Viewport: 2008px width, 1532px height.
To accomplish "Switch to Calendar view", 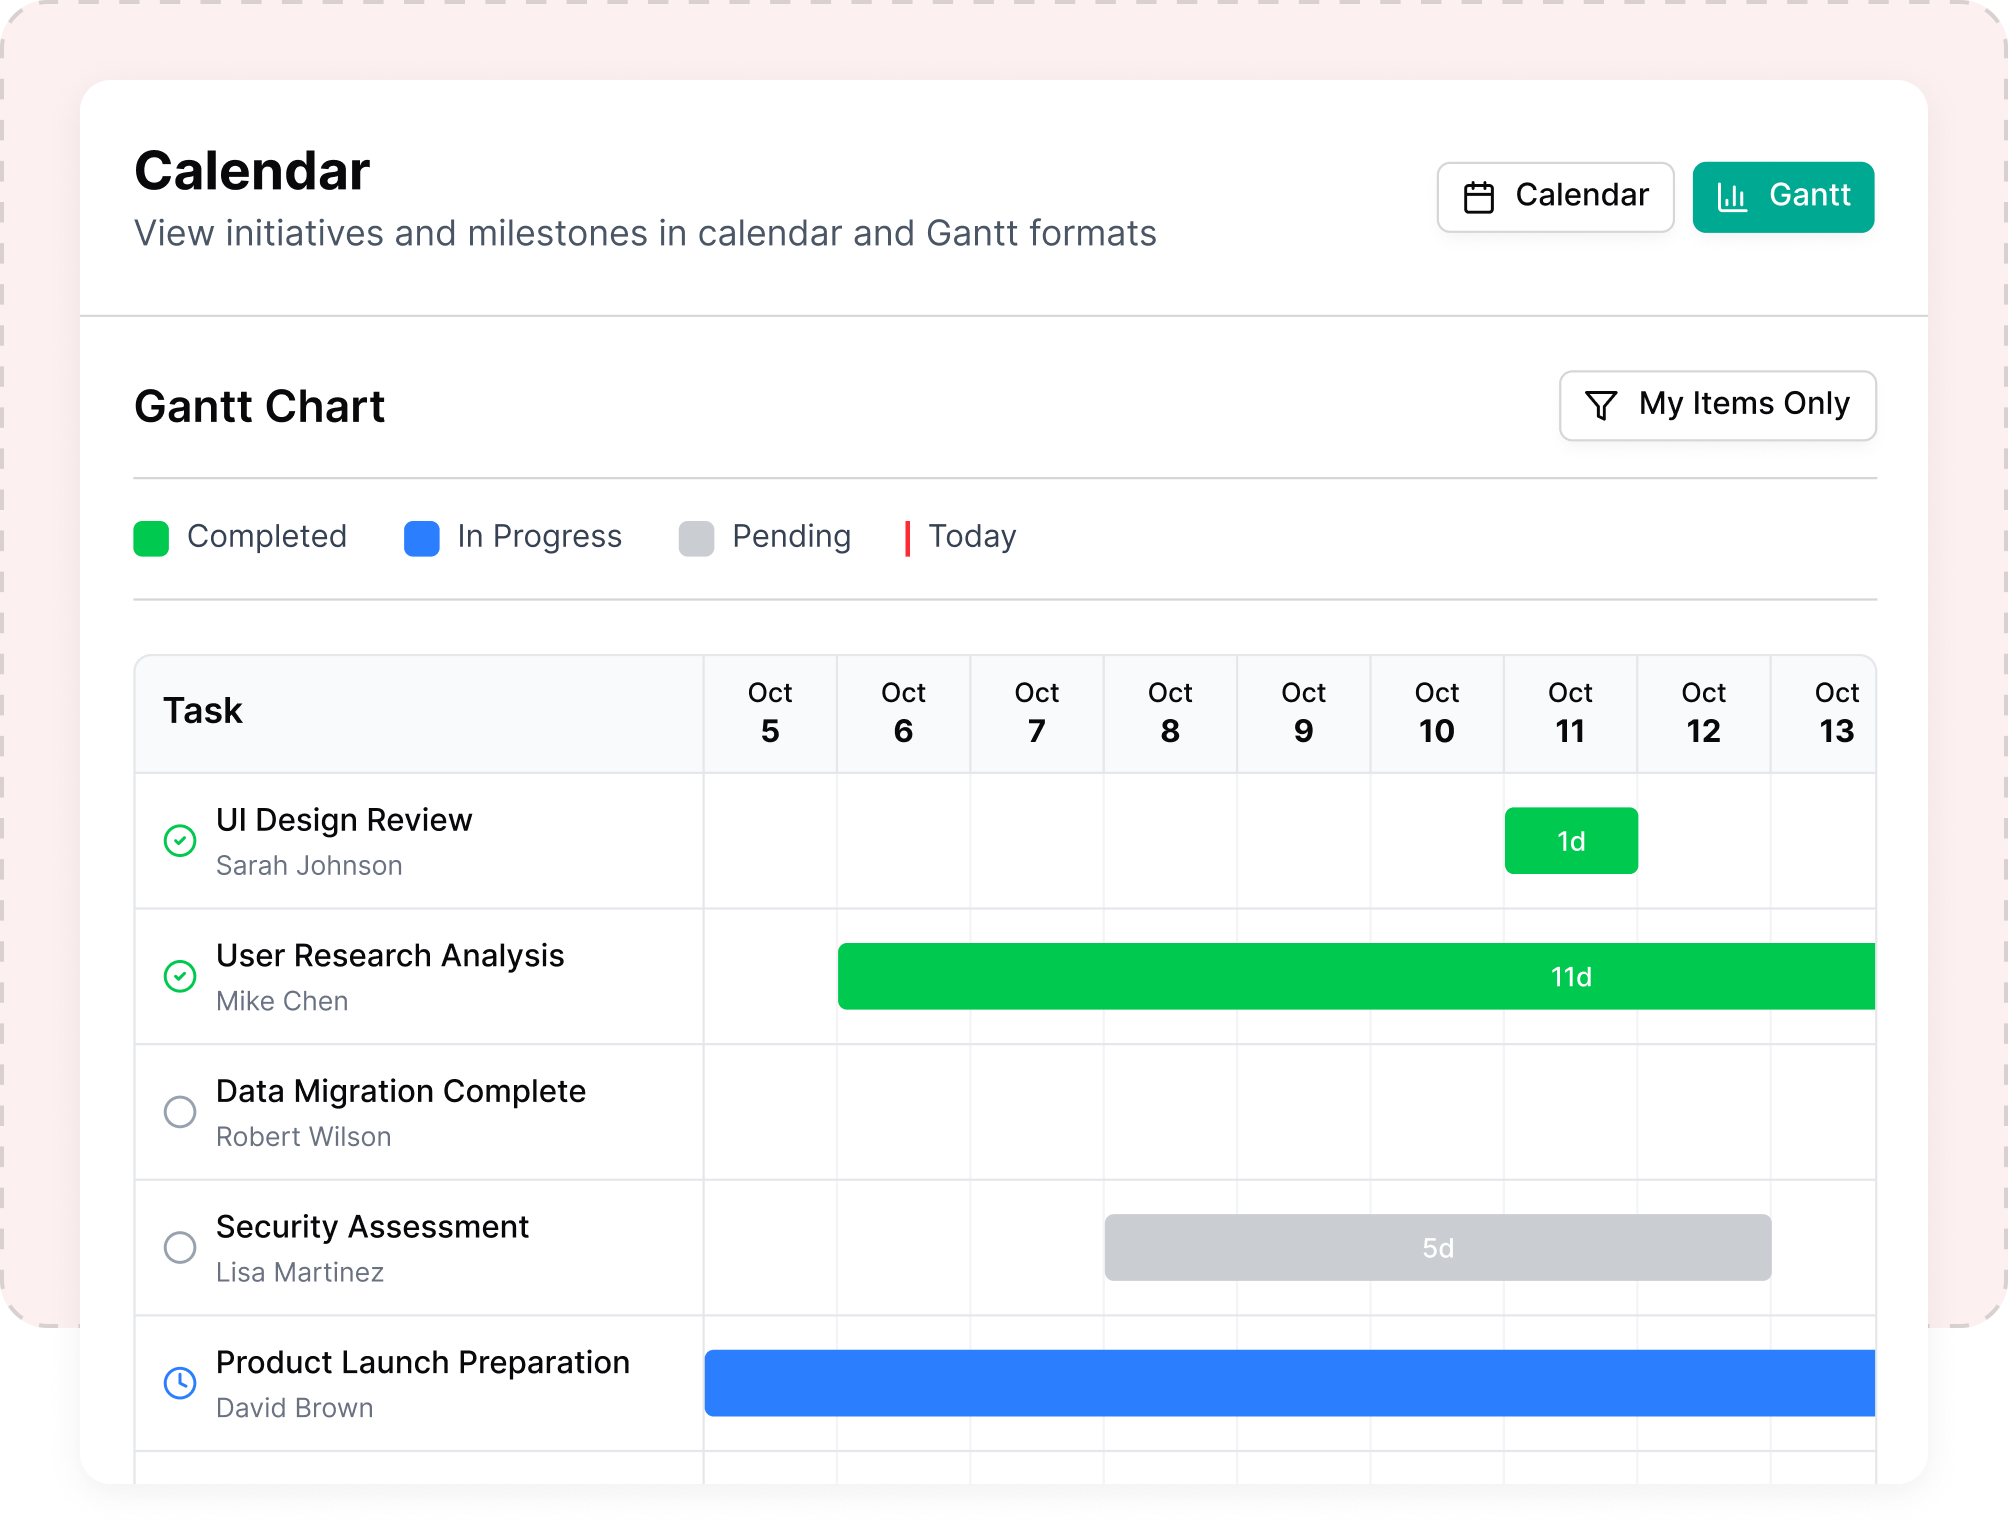I will pos(1555,197).
